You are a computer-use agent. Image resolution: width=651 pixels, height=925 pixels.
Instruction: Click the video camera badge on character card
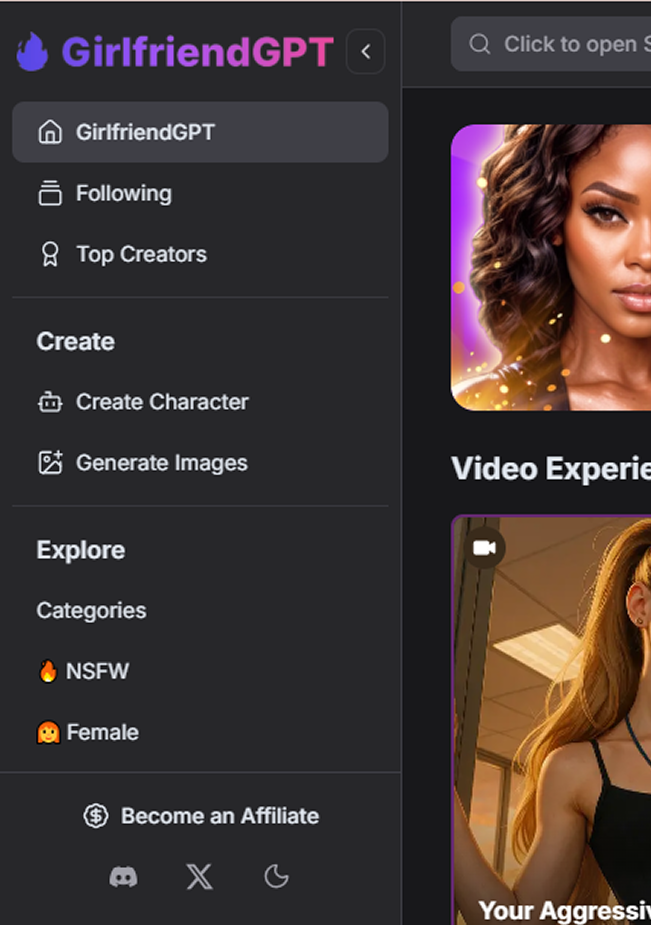484,548
